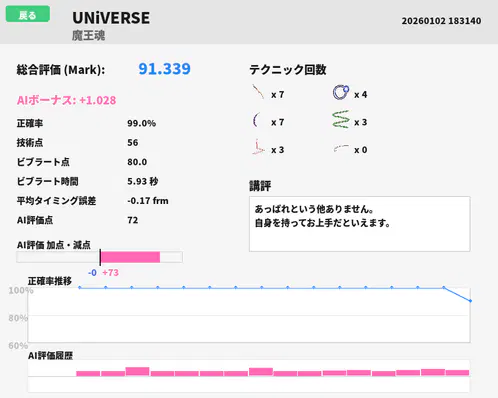Select the blue circle technique icon x4
Screen dimensions: 498x398
coord(341,92)
